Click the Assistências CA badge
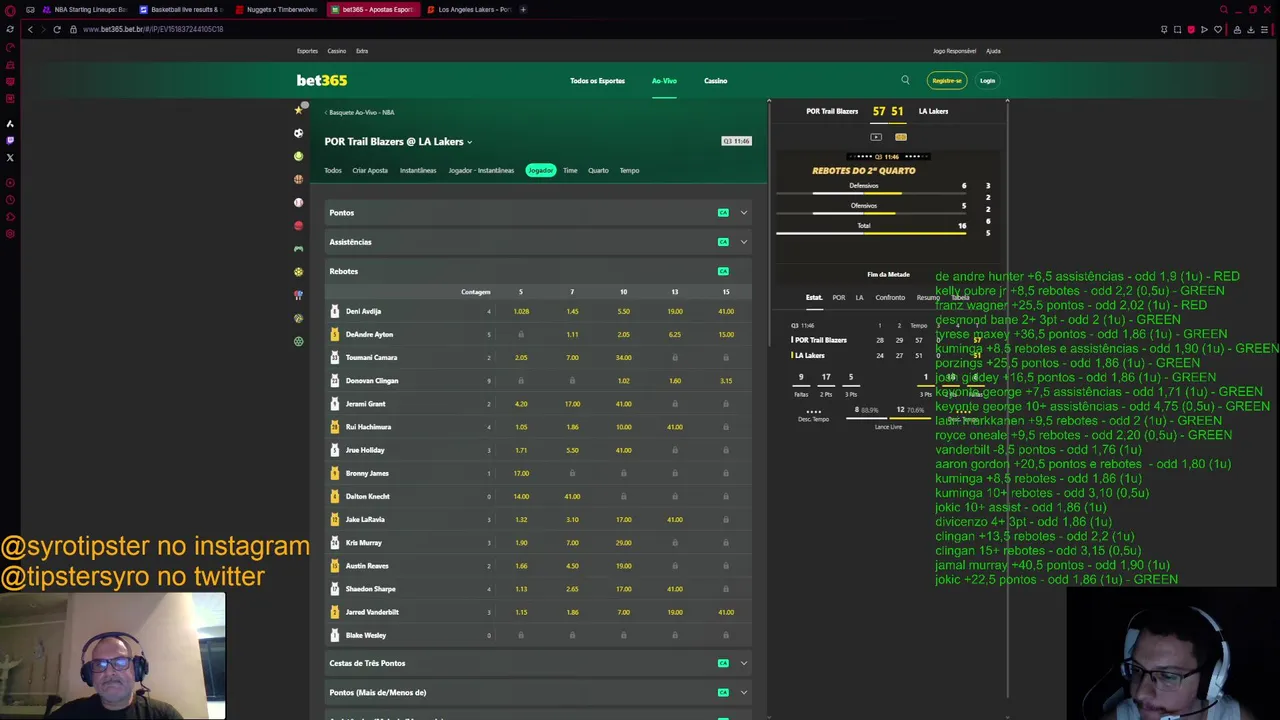Viewport: 1280px width, 720px height. pos(723,242)
